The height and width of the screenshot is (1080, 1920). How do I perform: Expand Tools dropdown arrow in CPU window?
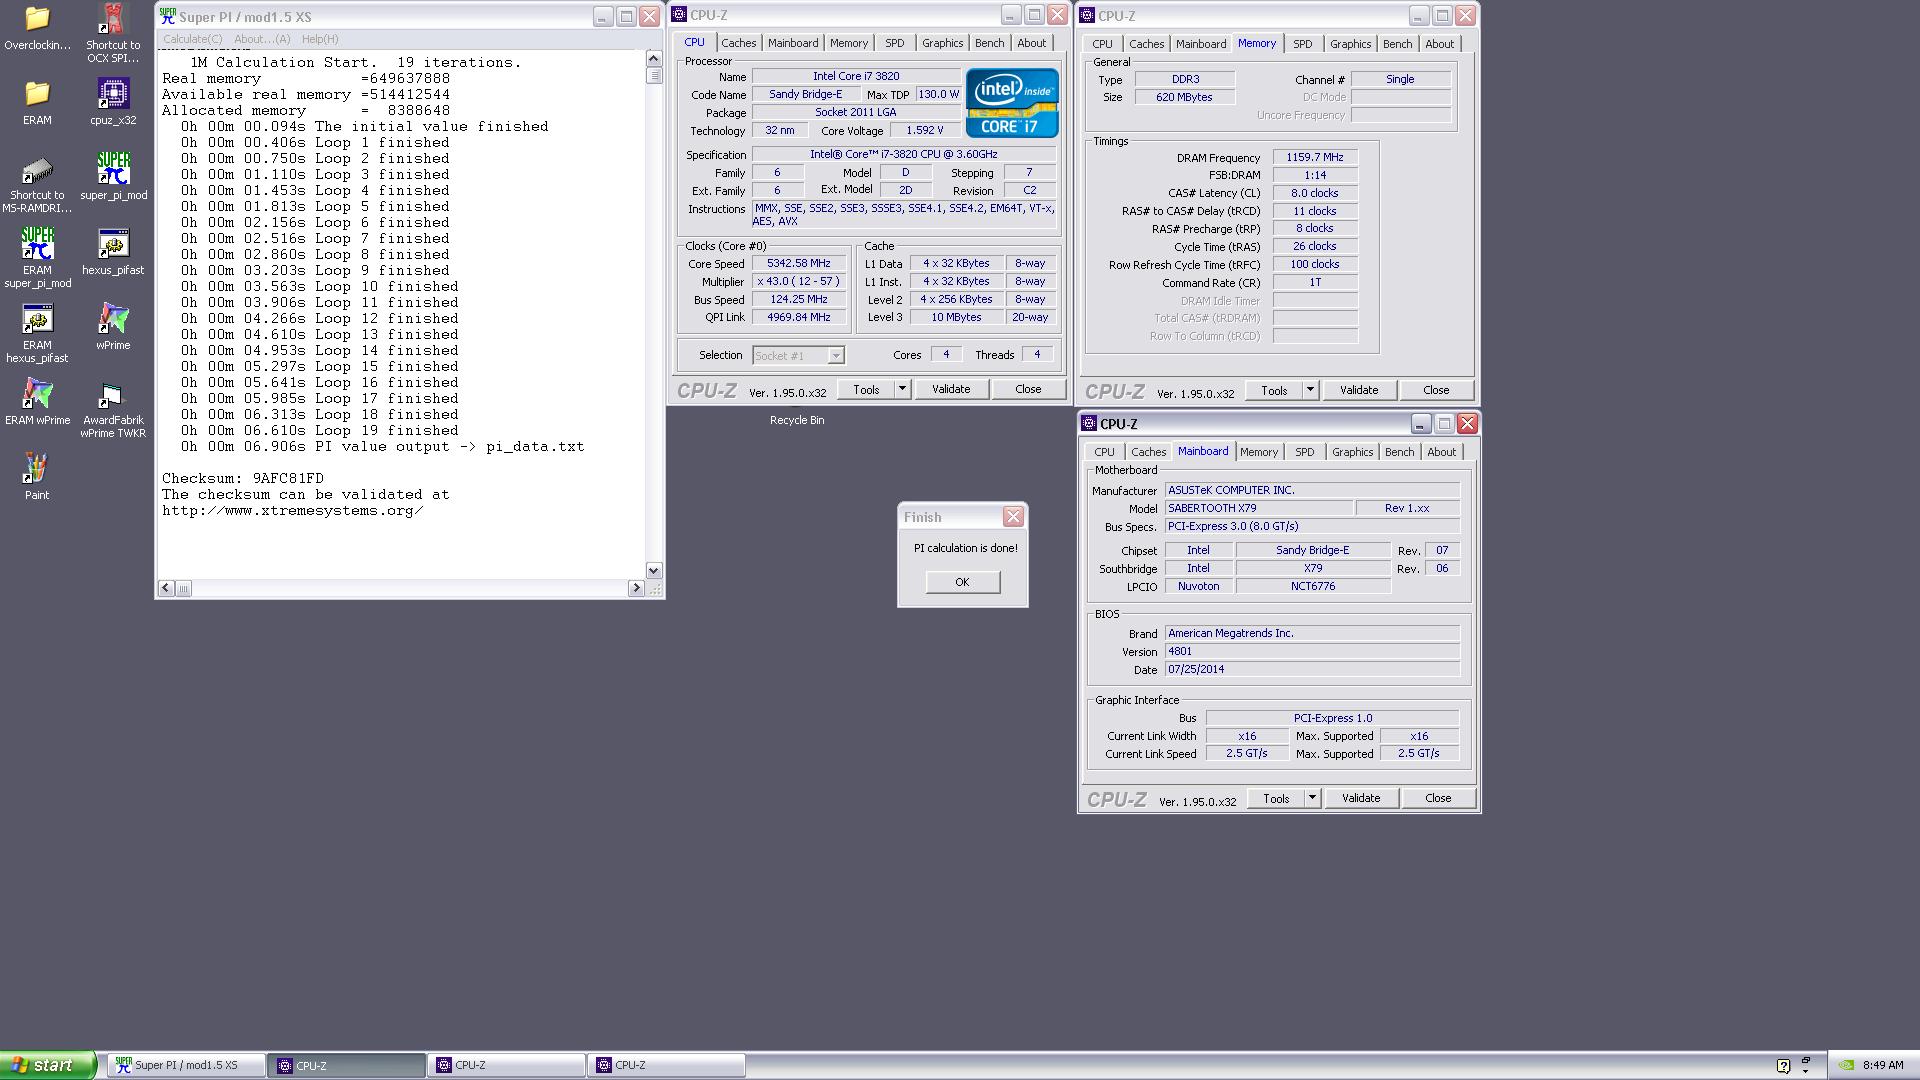pyautogui.click(x=902, y=389)
